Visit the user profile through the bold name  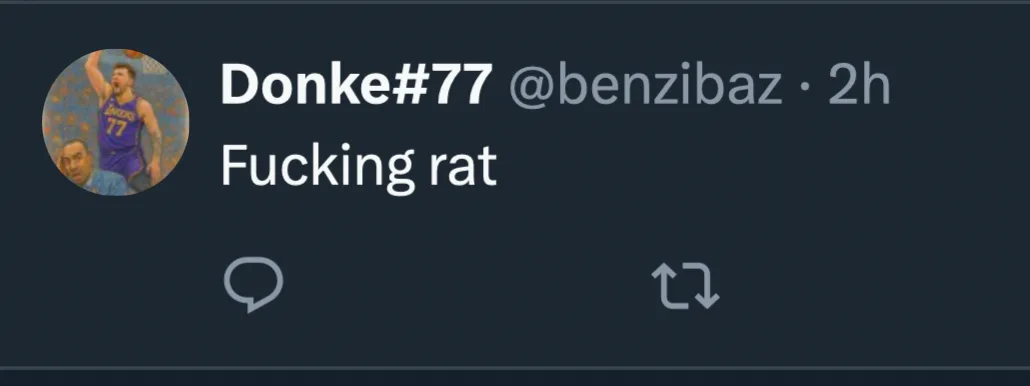click(357, 85)
